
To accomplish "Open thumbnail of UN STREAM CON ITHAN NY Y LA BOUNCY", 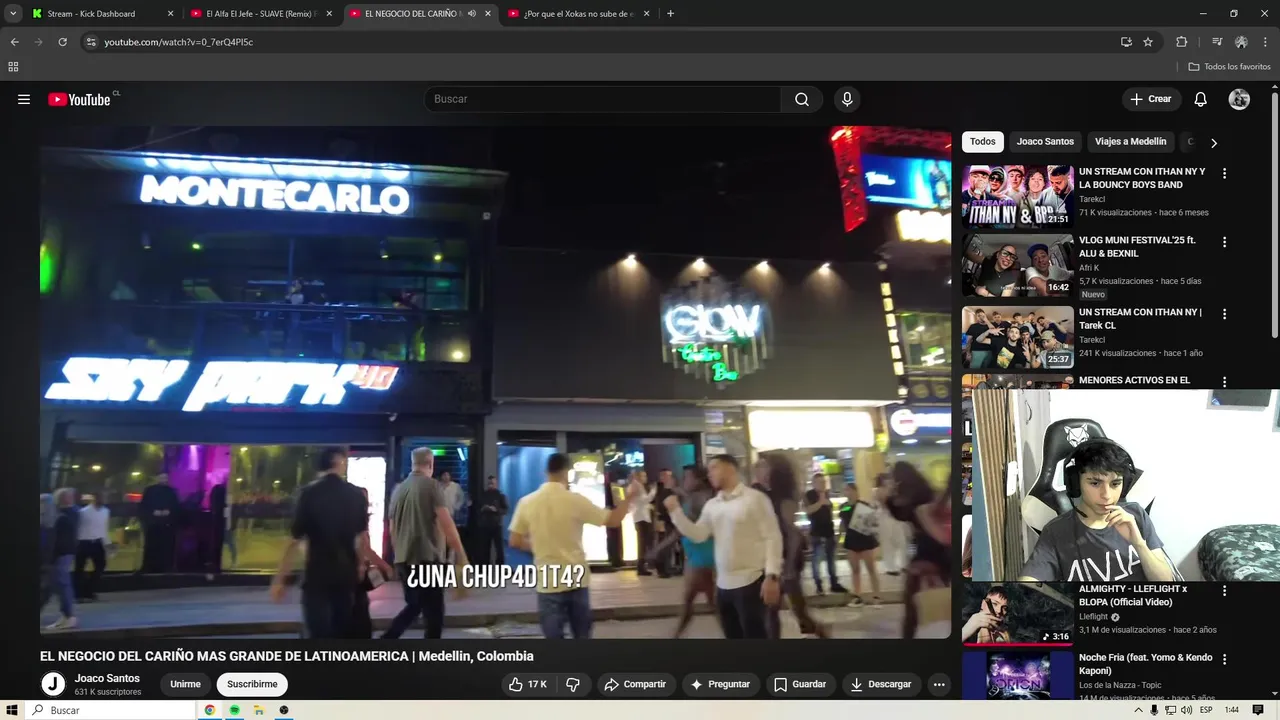I will pyautogui.click(x=1018, y=197).
